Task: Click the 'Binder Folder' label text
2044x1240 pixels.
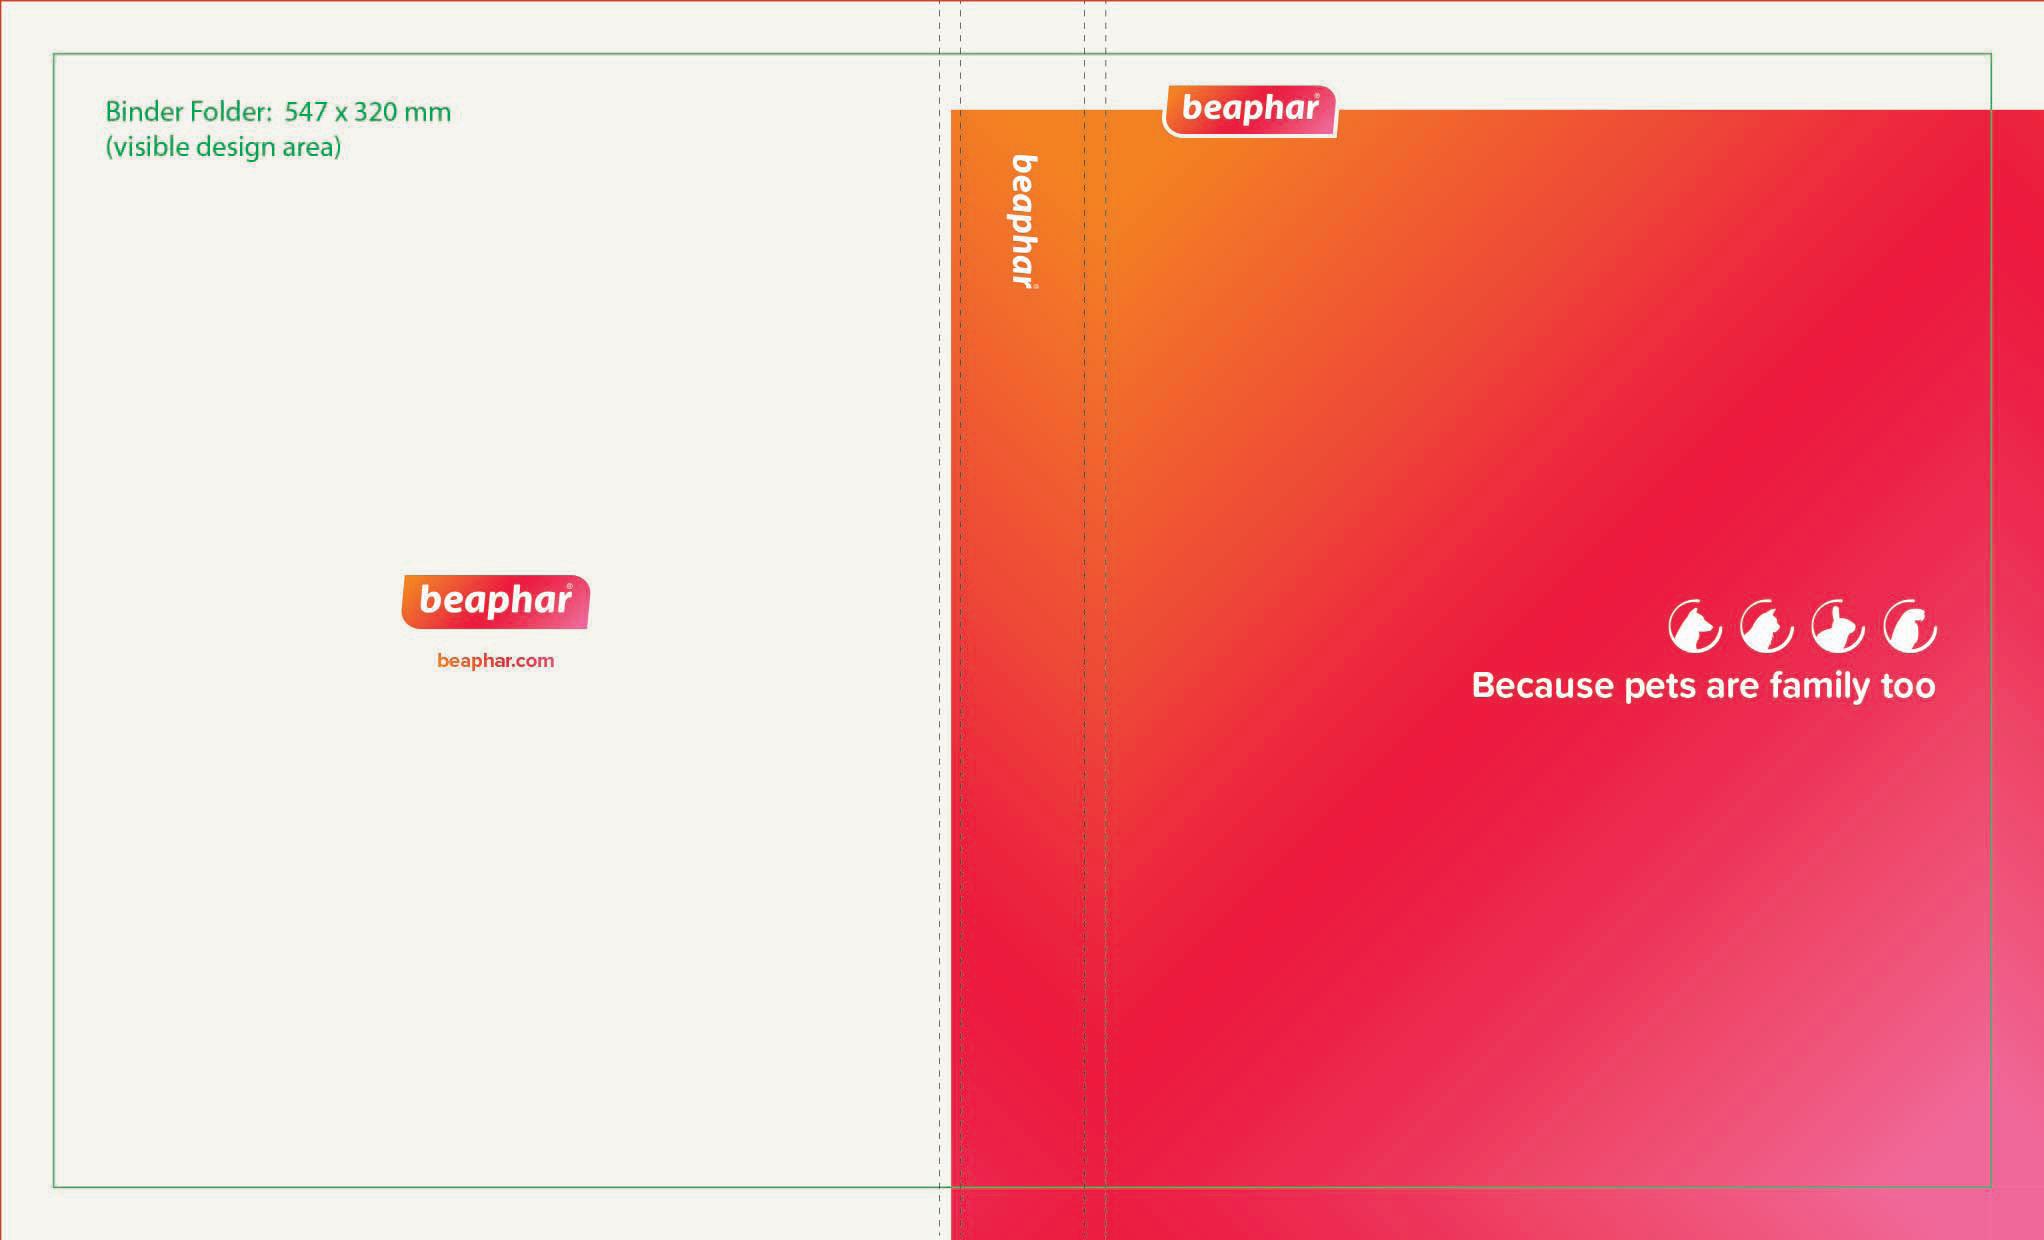Action: [x=188, y=112]
